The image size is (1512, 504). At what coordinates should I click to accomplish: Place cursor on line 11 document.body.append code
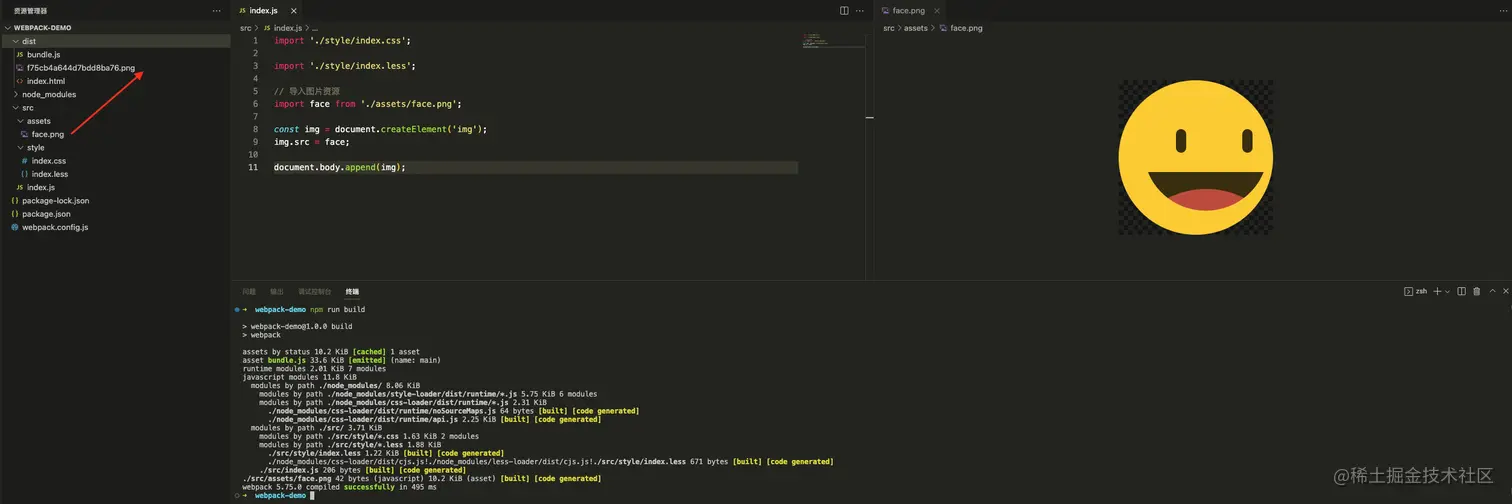(340, 167)
